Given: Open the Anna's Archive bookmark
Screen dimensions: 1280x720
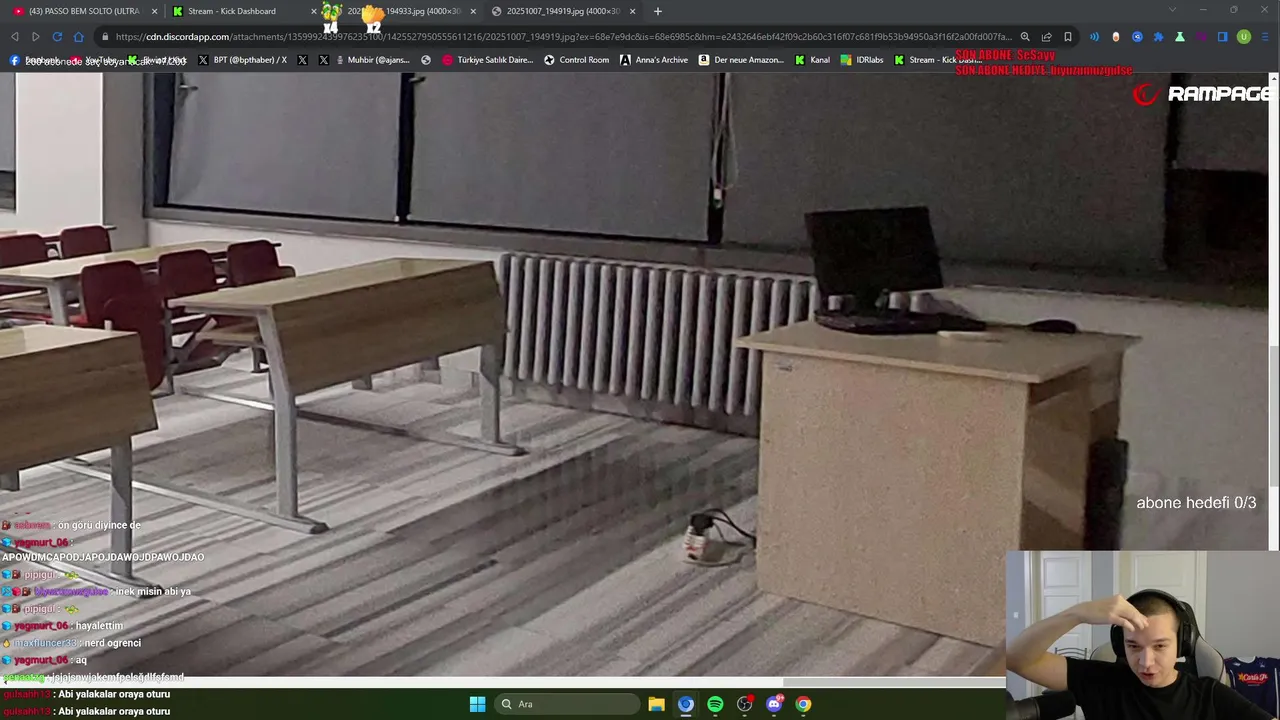Looking at the screenshot, I should pyautogui.click(x=654, y=60).
